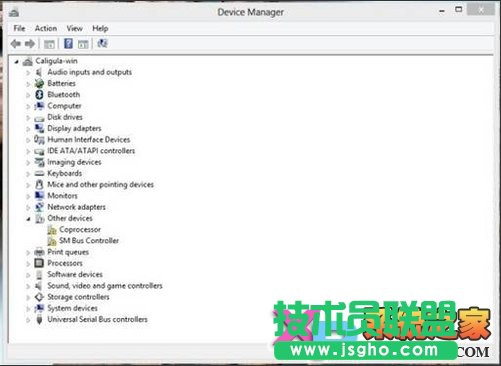Click the Bluetooth logo icon
501x366 pixels.
pyautogui.click(x=39, y=95)
